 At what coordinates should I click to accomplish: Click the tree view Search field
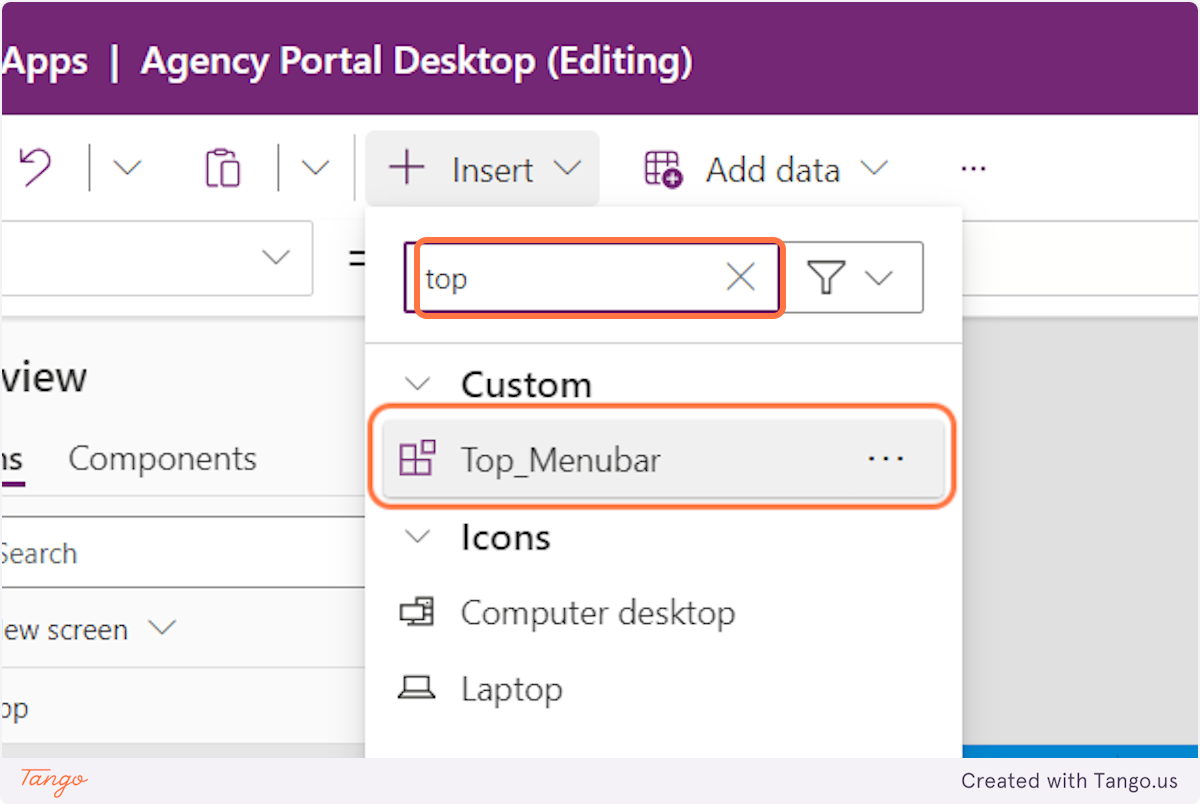(183, 553)
